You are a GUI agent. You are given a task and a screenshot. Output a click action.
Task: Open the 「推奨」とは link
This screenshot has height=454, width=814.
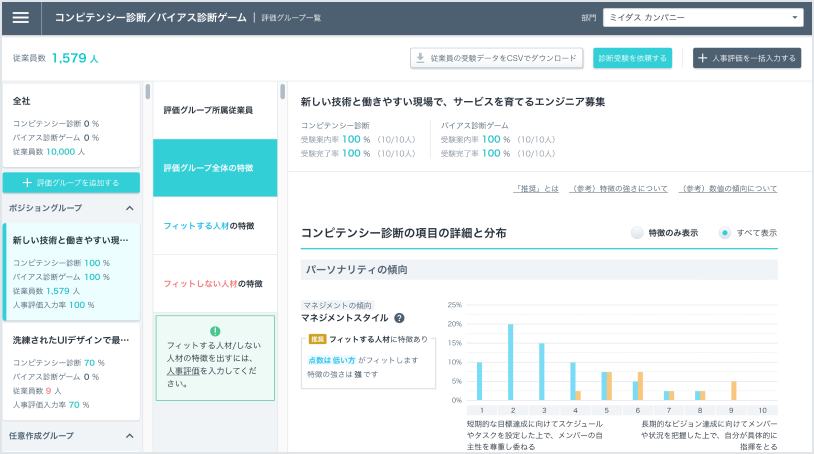click(x=536, y=188)
